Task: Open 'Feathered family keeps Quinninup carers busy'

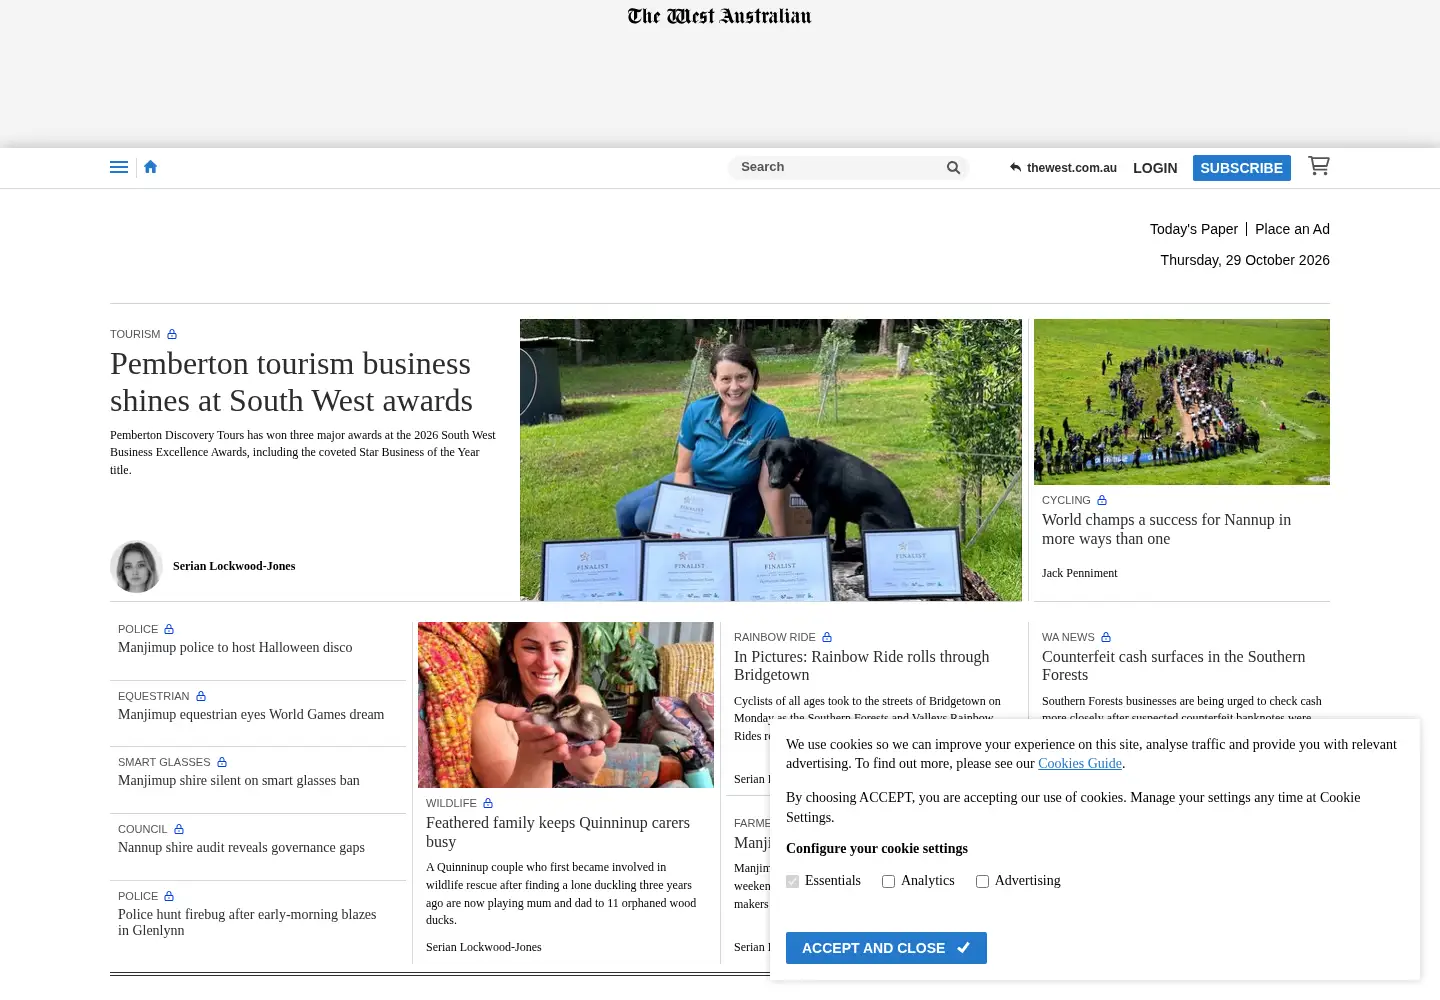Action: coord(558,832)
